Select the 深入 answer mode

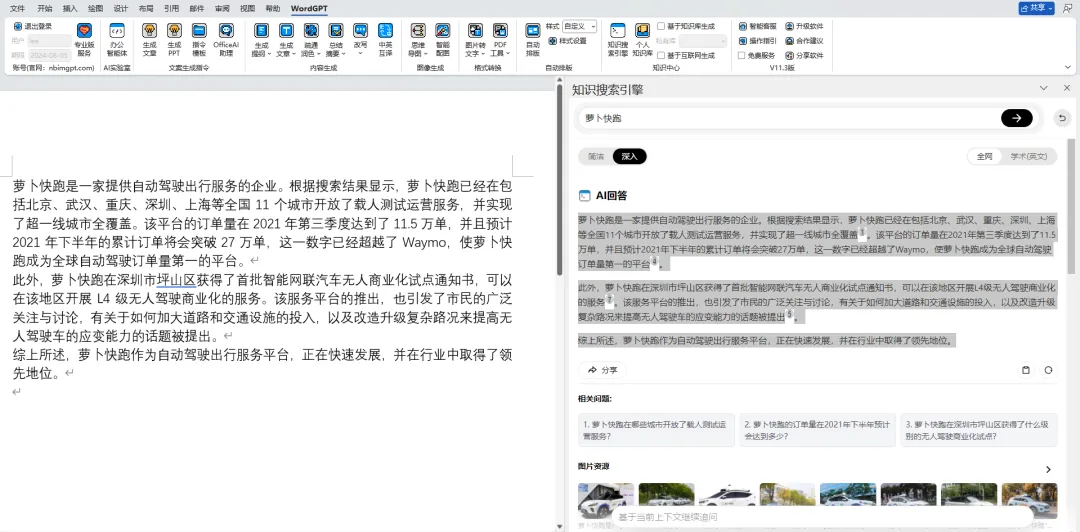click(630, 156)
